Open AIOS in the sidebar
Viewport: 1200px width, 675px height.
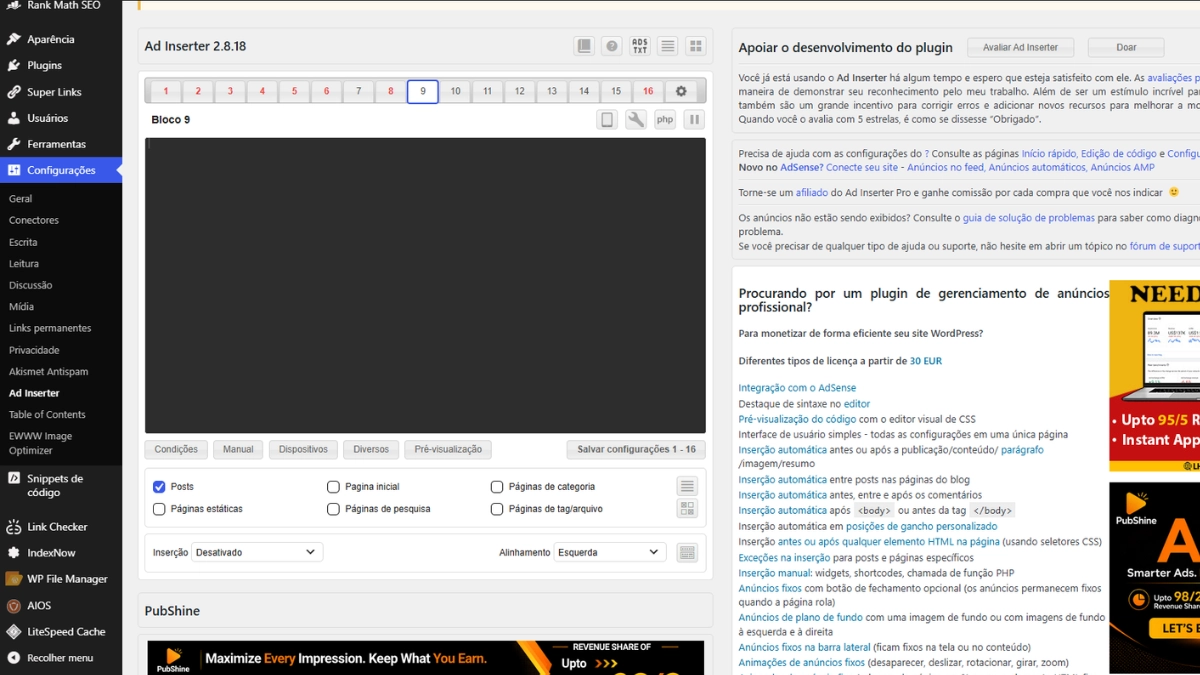(39, 606)
